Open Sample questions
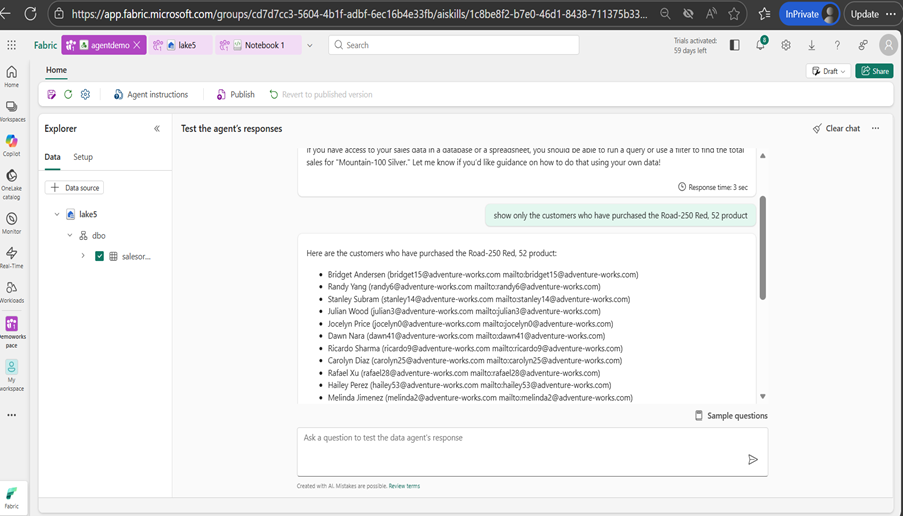903x516 pixels. pos(731,415)
